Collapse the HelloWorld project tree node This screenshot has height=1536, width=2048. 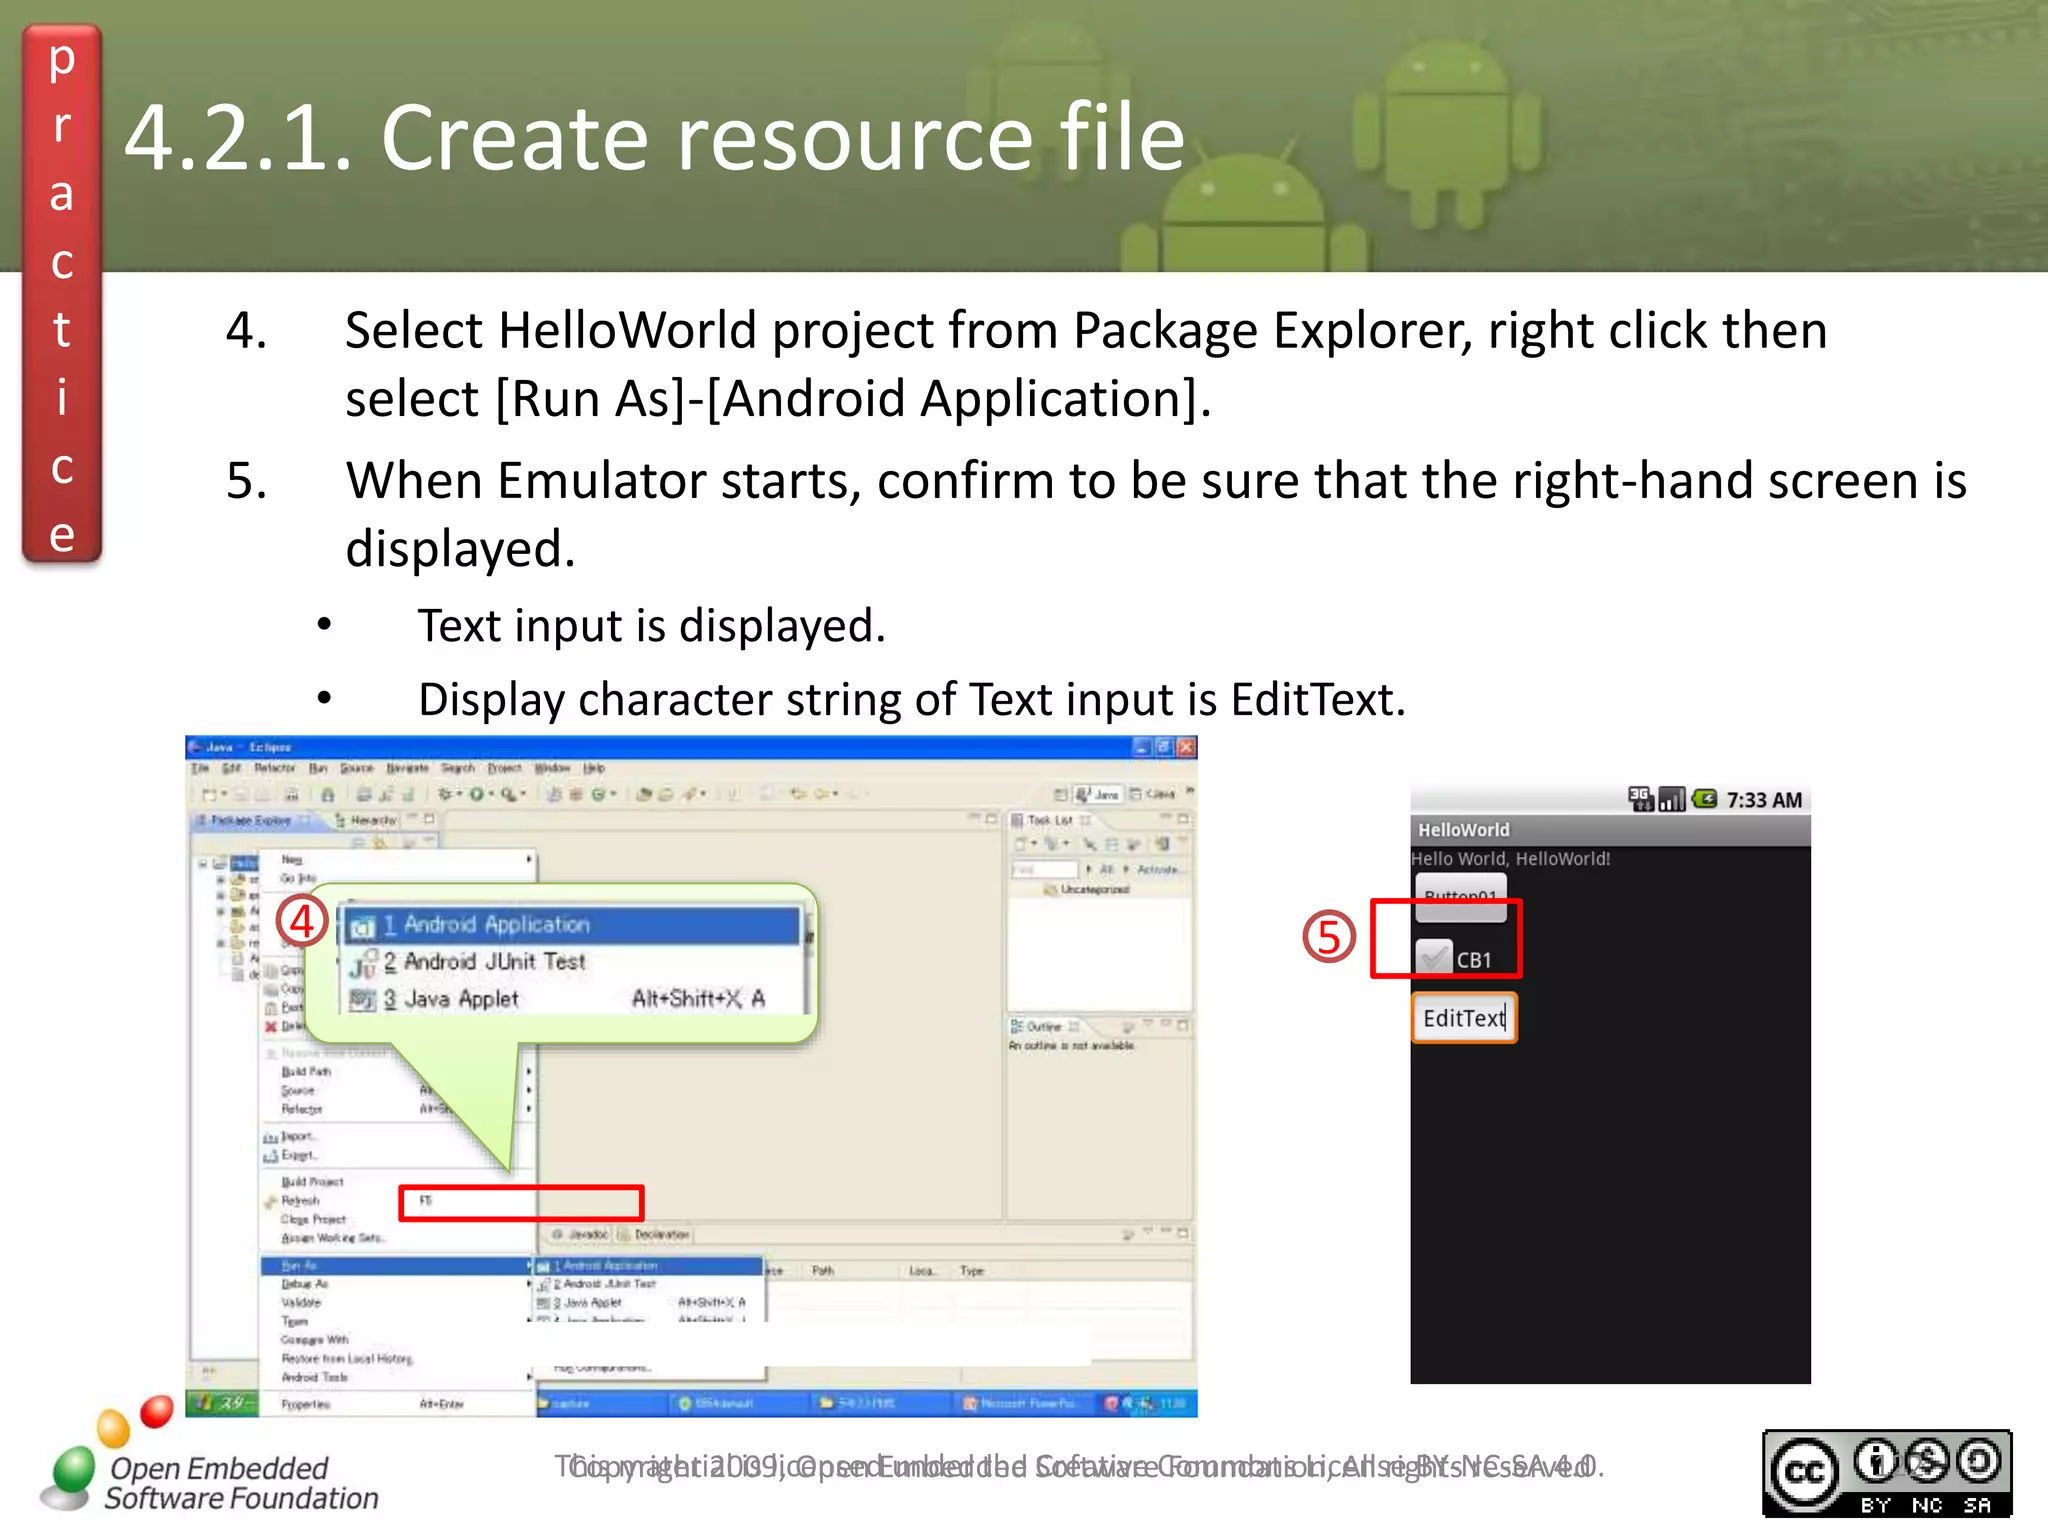204,862
